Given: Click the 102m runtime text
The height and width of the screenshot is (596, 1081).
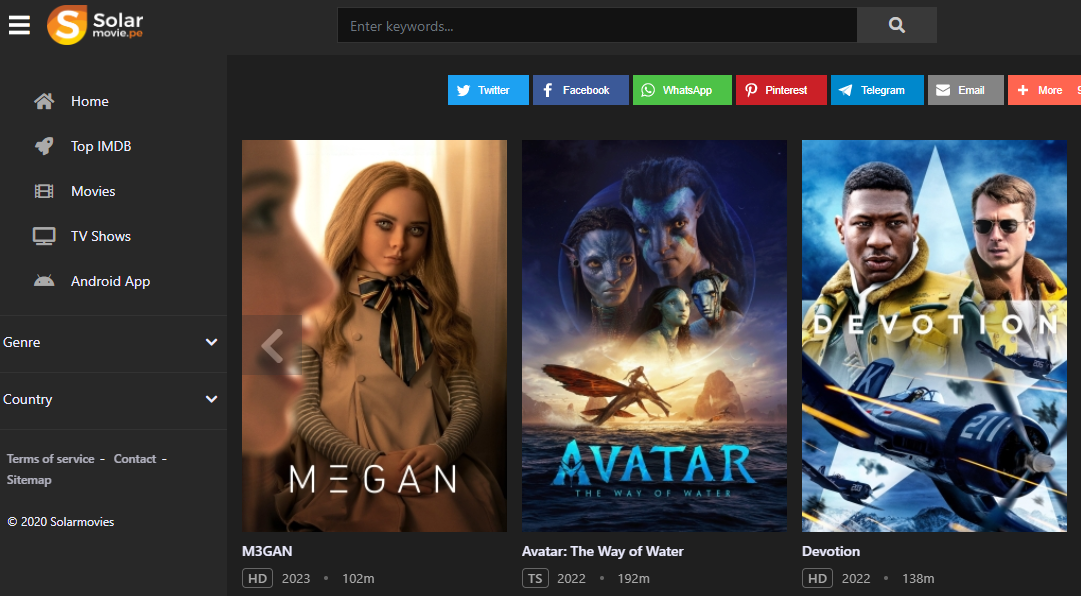Looking at the screenshot, I should tap(358, 579).
